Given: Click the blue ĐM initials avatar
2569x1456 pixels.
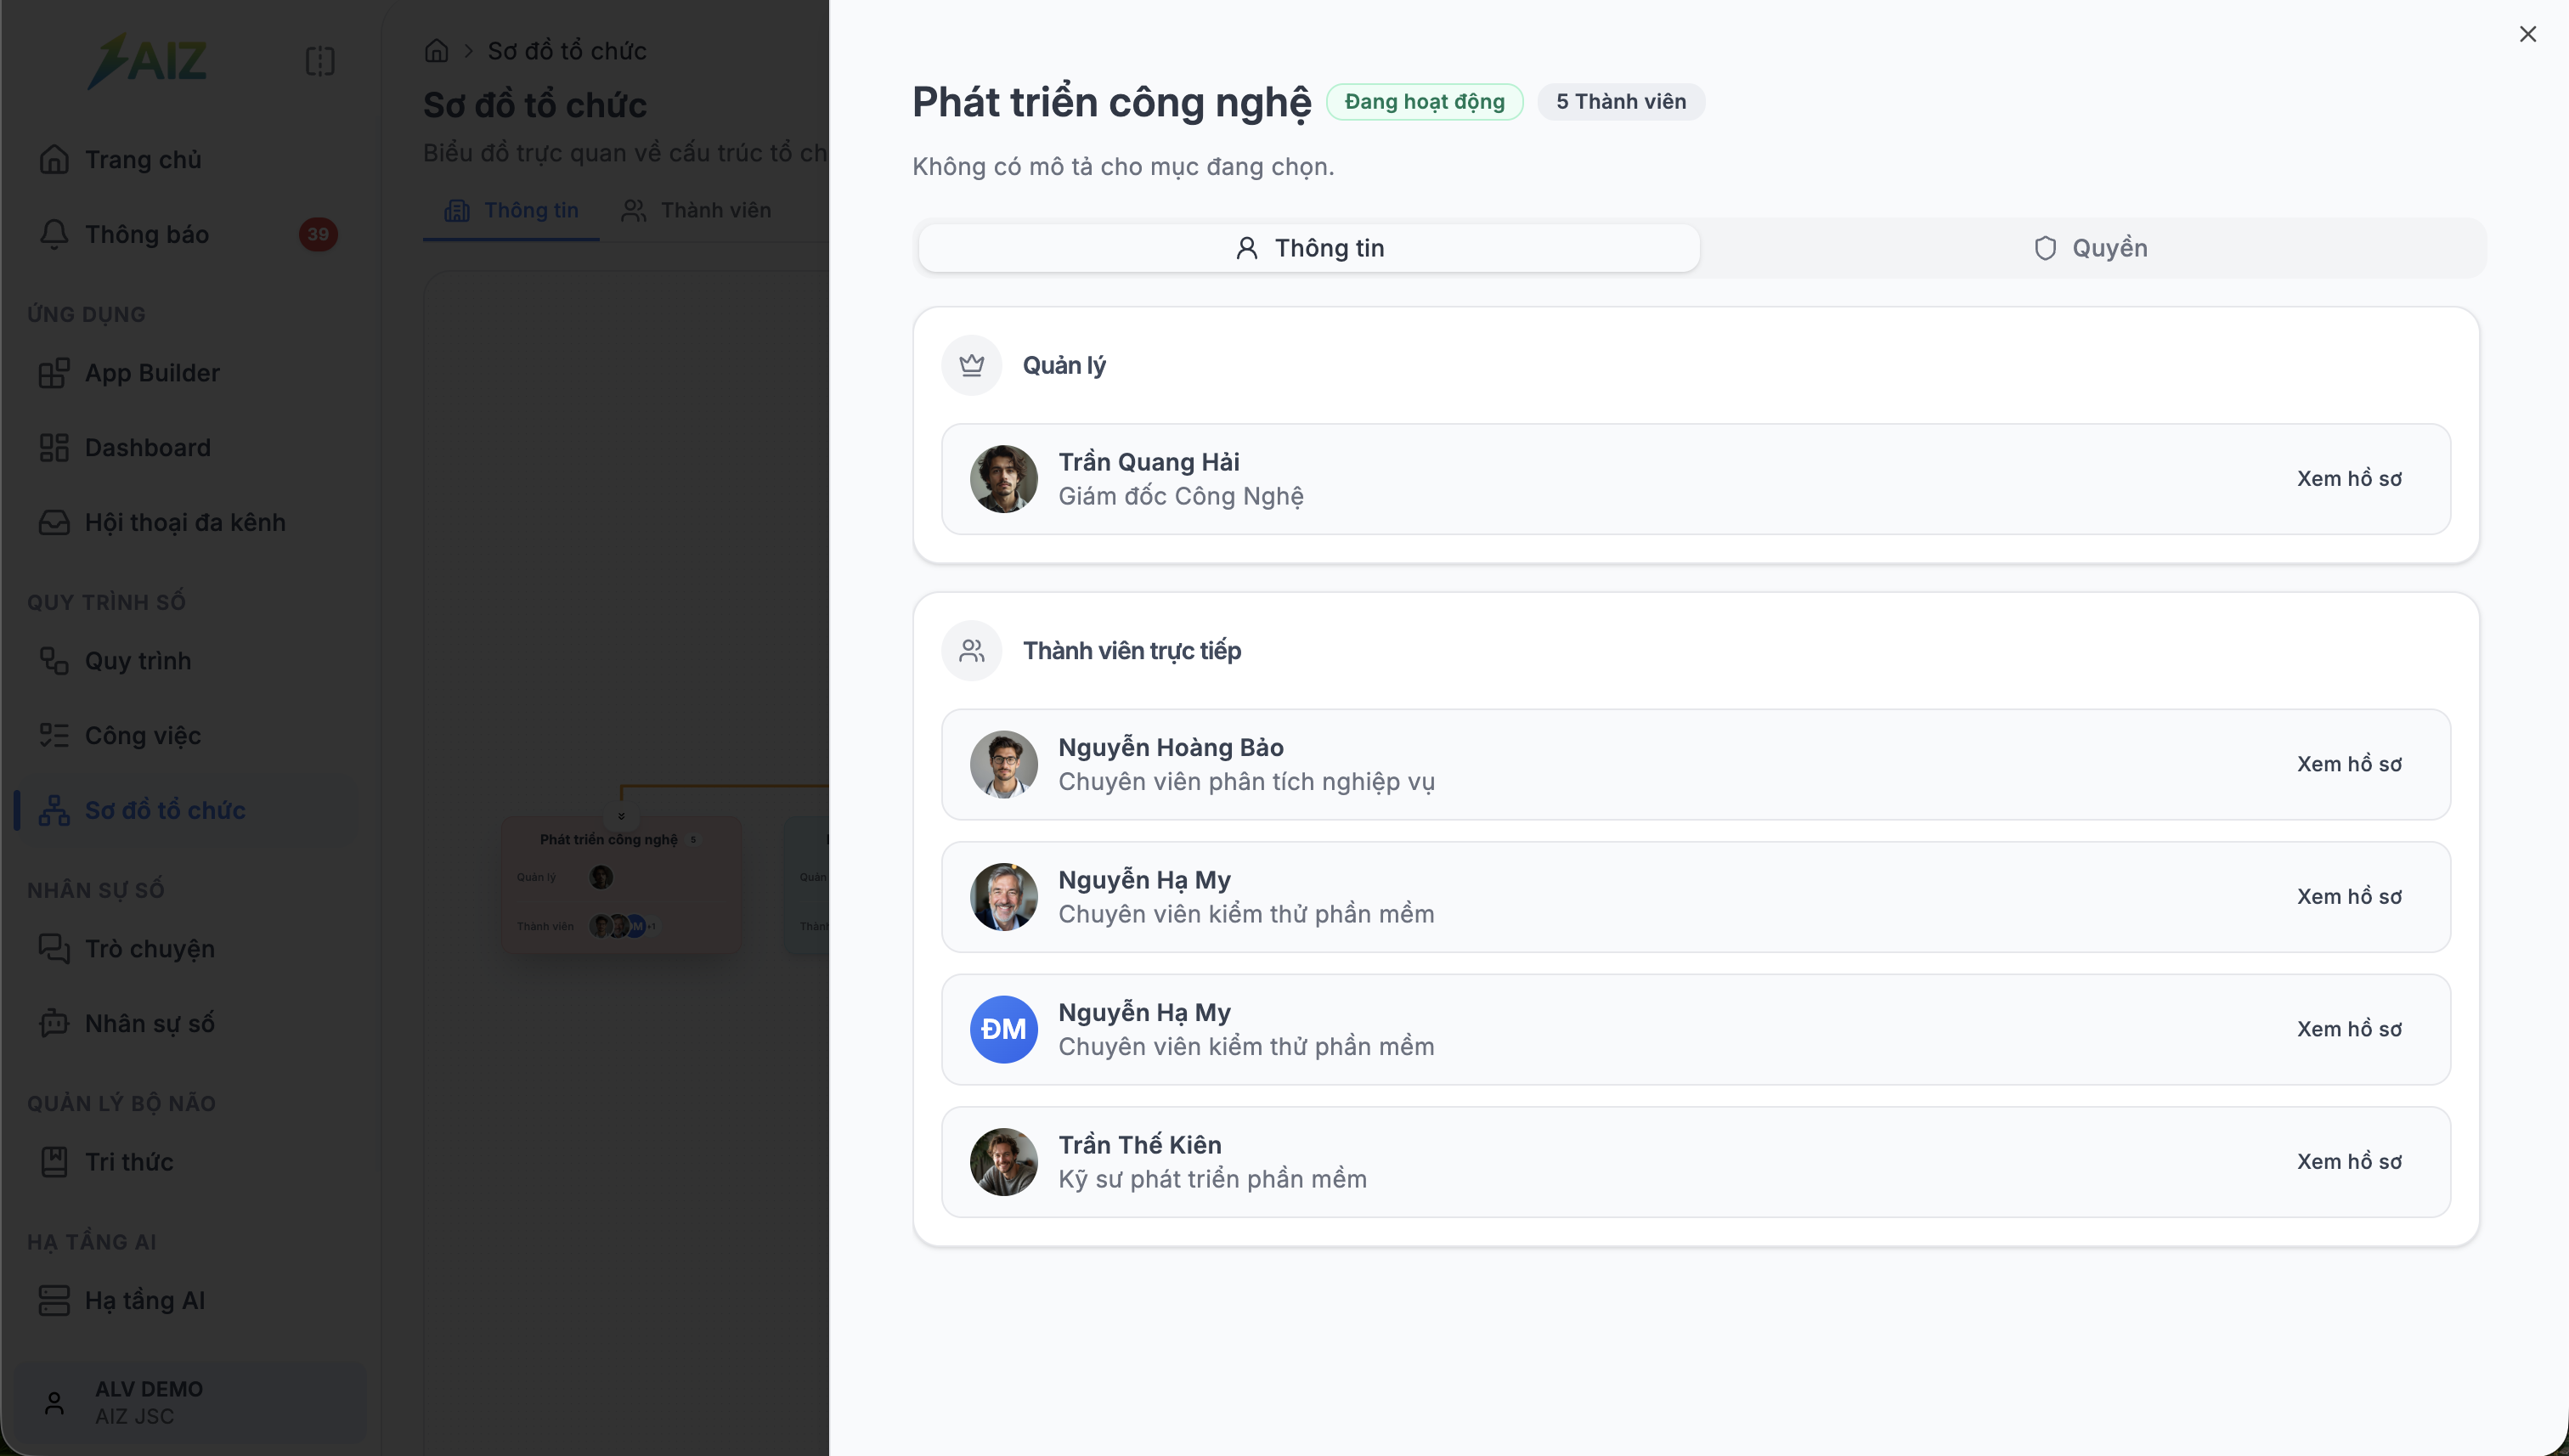Looking at the screenshot, I should pyautogui.click(x=1003, y=1029).
